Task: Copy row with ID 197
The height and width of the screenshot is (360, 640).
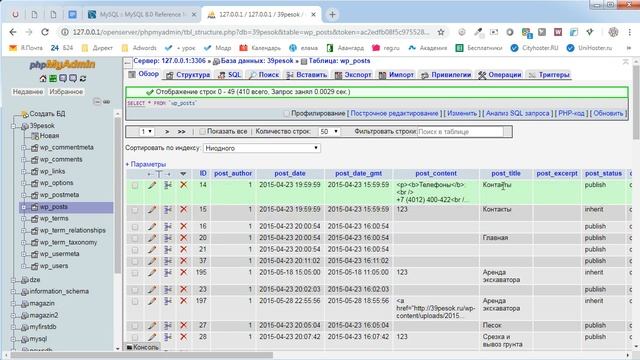Action: [x=168, y=301]
